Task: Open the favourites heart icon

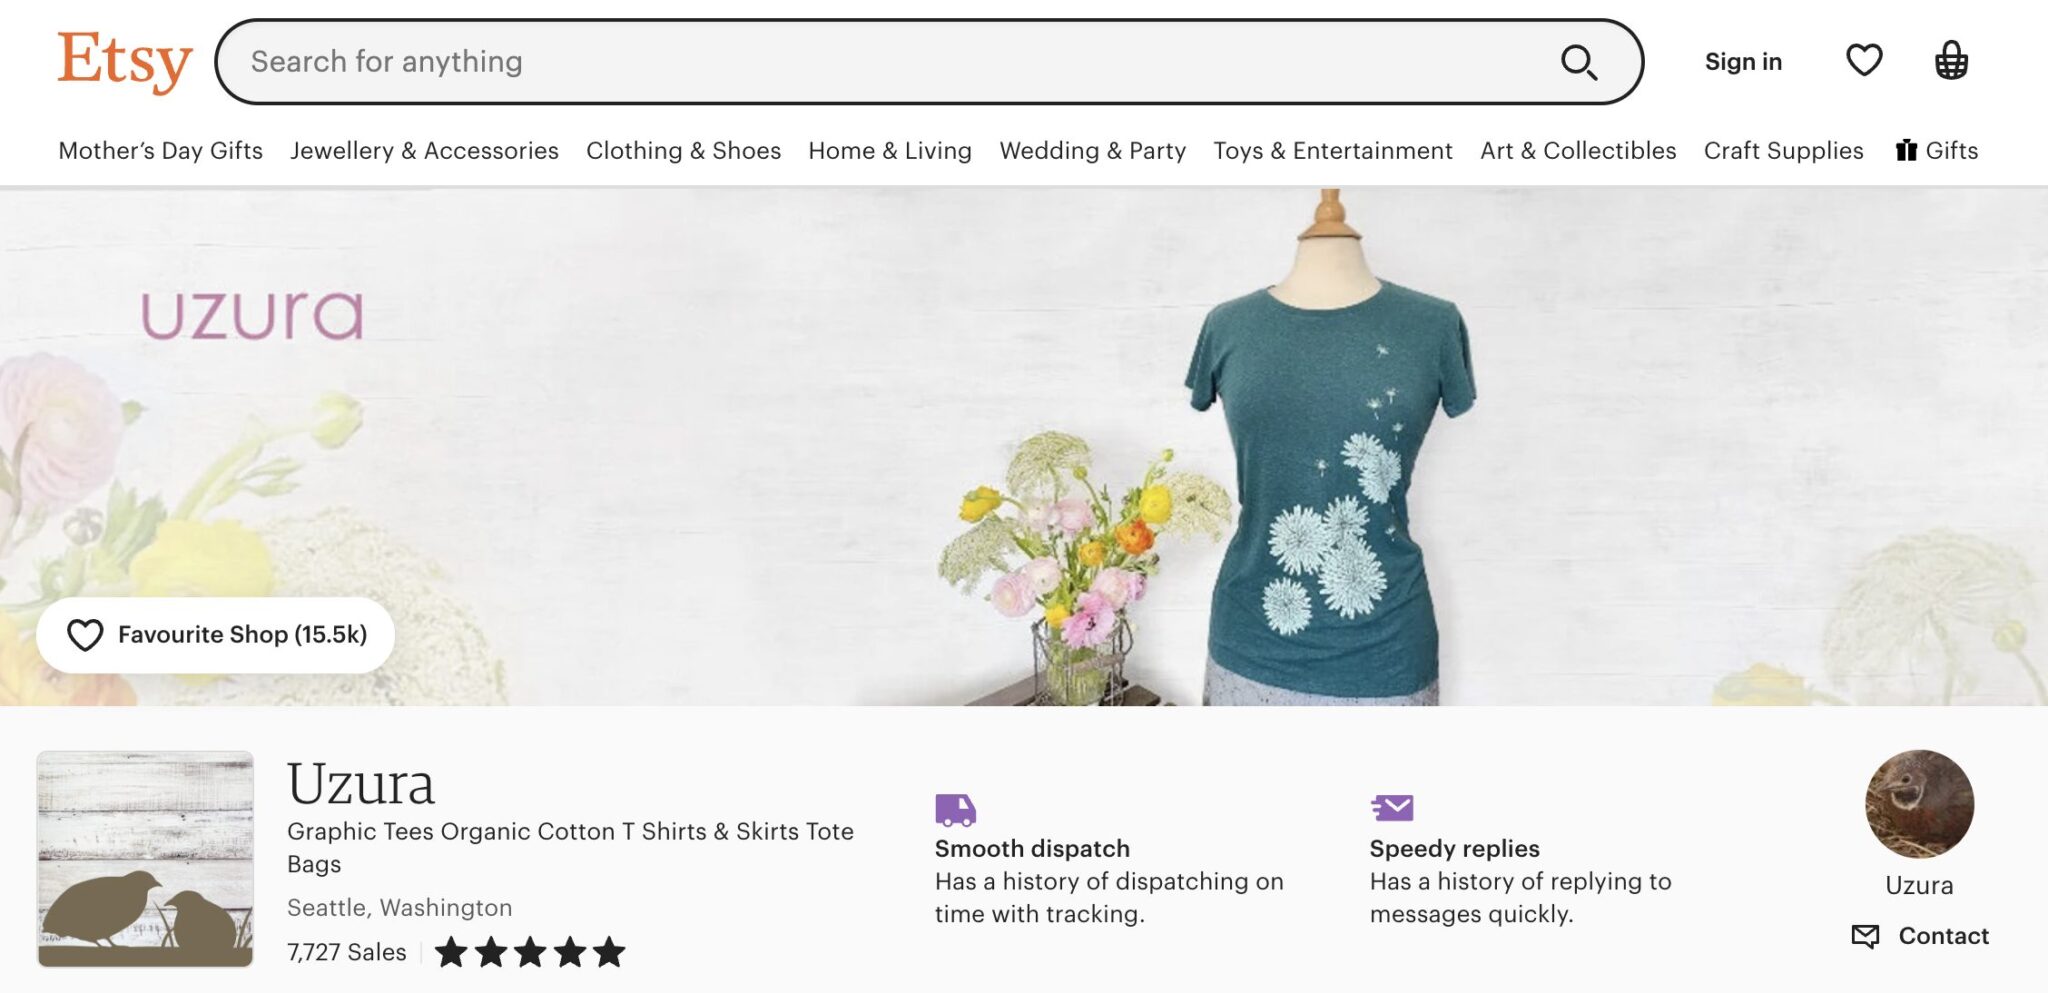Action: click(1863, 61)
